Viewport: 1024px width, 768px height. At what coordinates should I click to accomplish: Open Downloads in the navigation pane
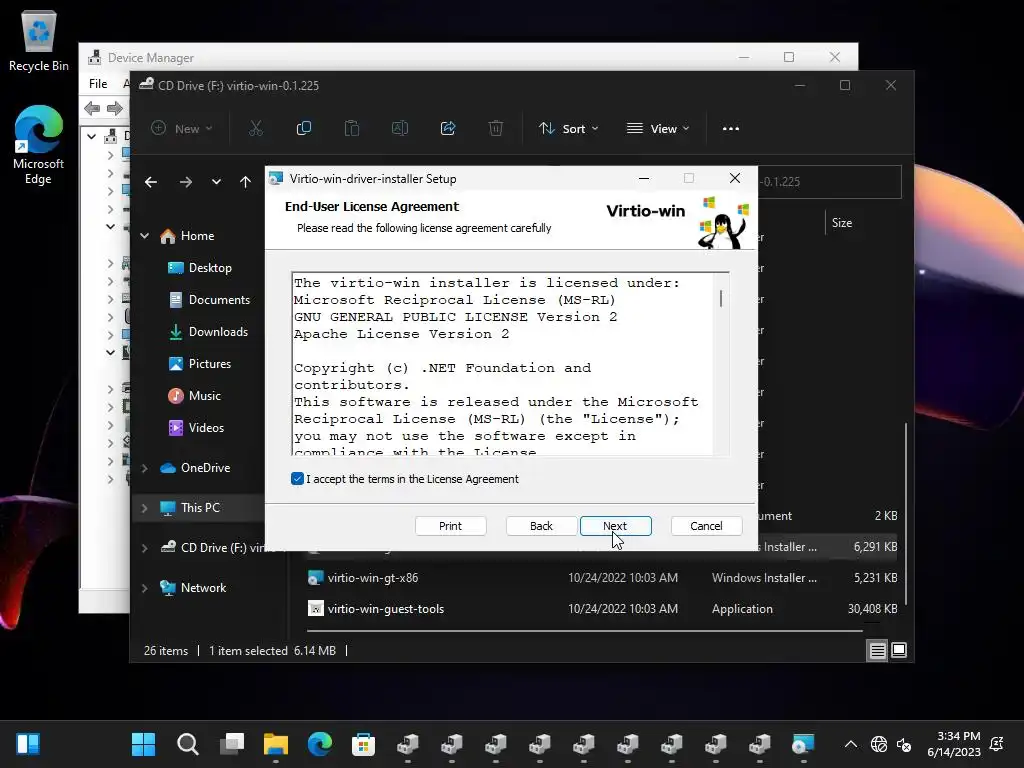[x=208, y=332]
